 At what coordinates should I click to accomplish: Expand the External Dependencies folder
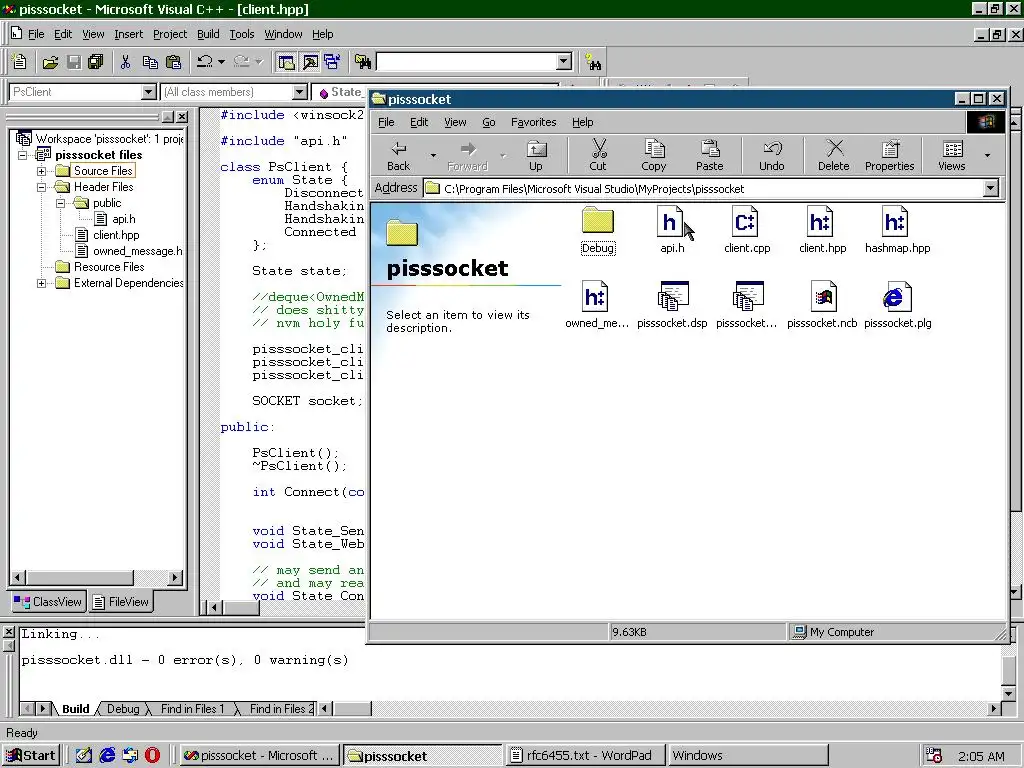tap(41, 283)
